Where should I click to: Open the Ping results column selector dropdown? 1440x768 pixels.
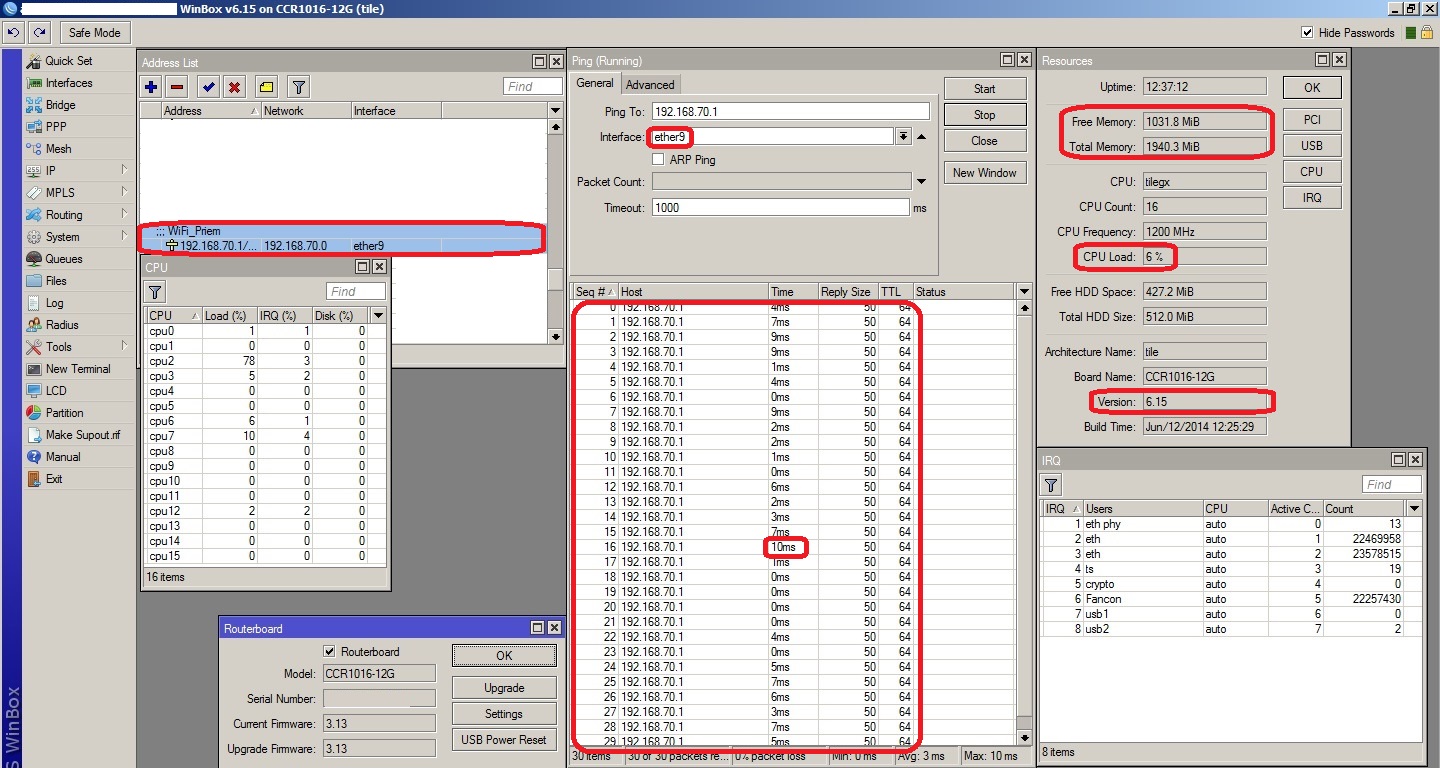[1023, 292]
